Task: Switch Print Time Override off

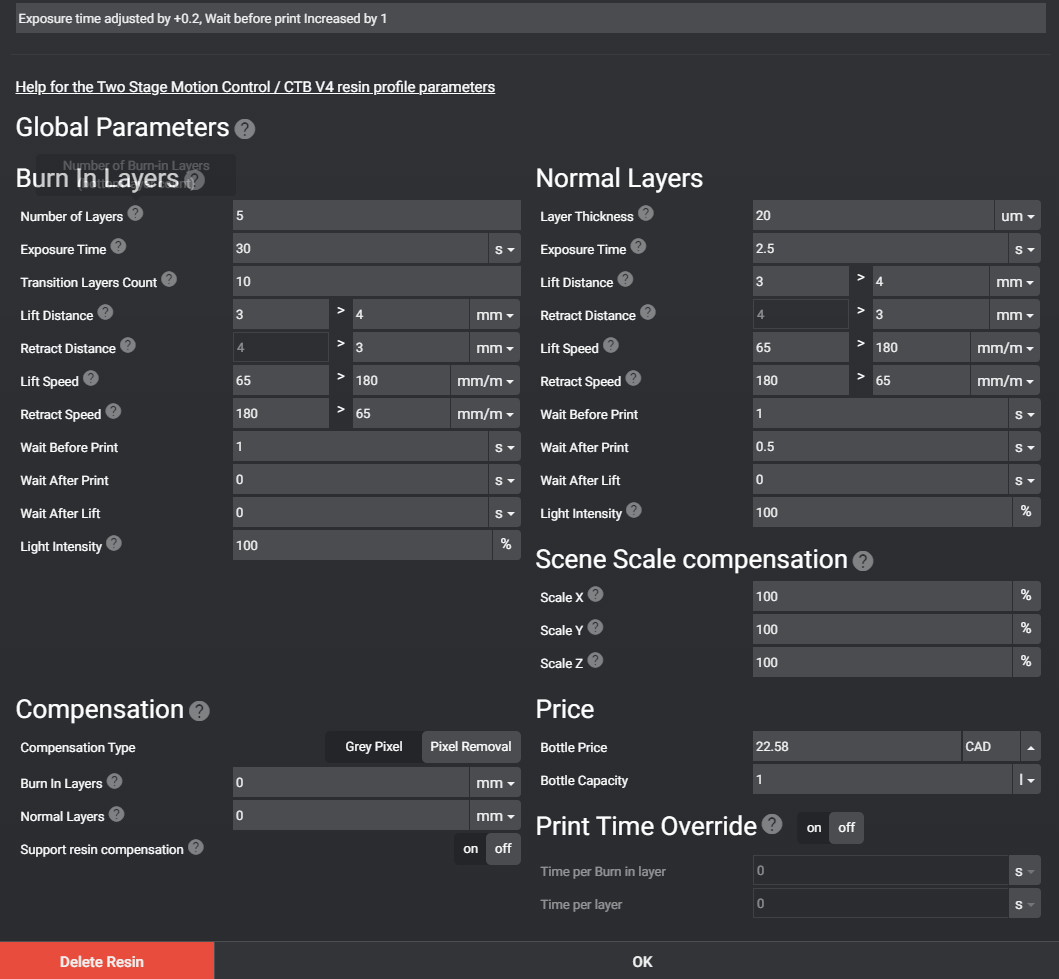Action: point(846,828)
